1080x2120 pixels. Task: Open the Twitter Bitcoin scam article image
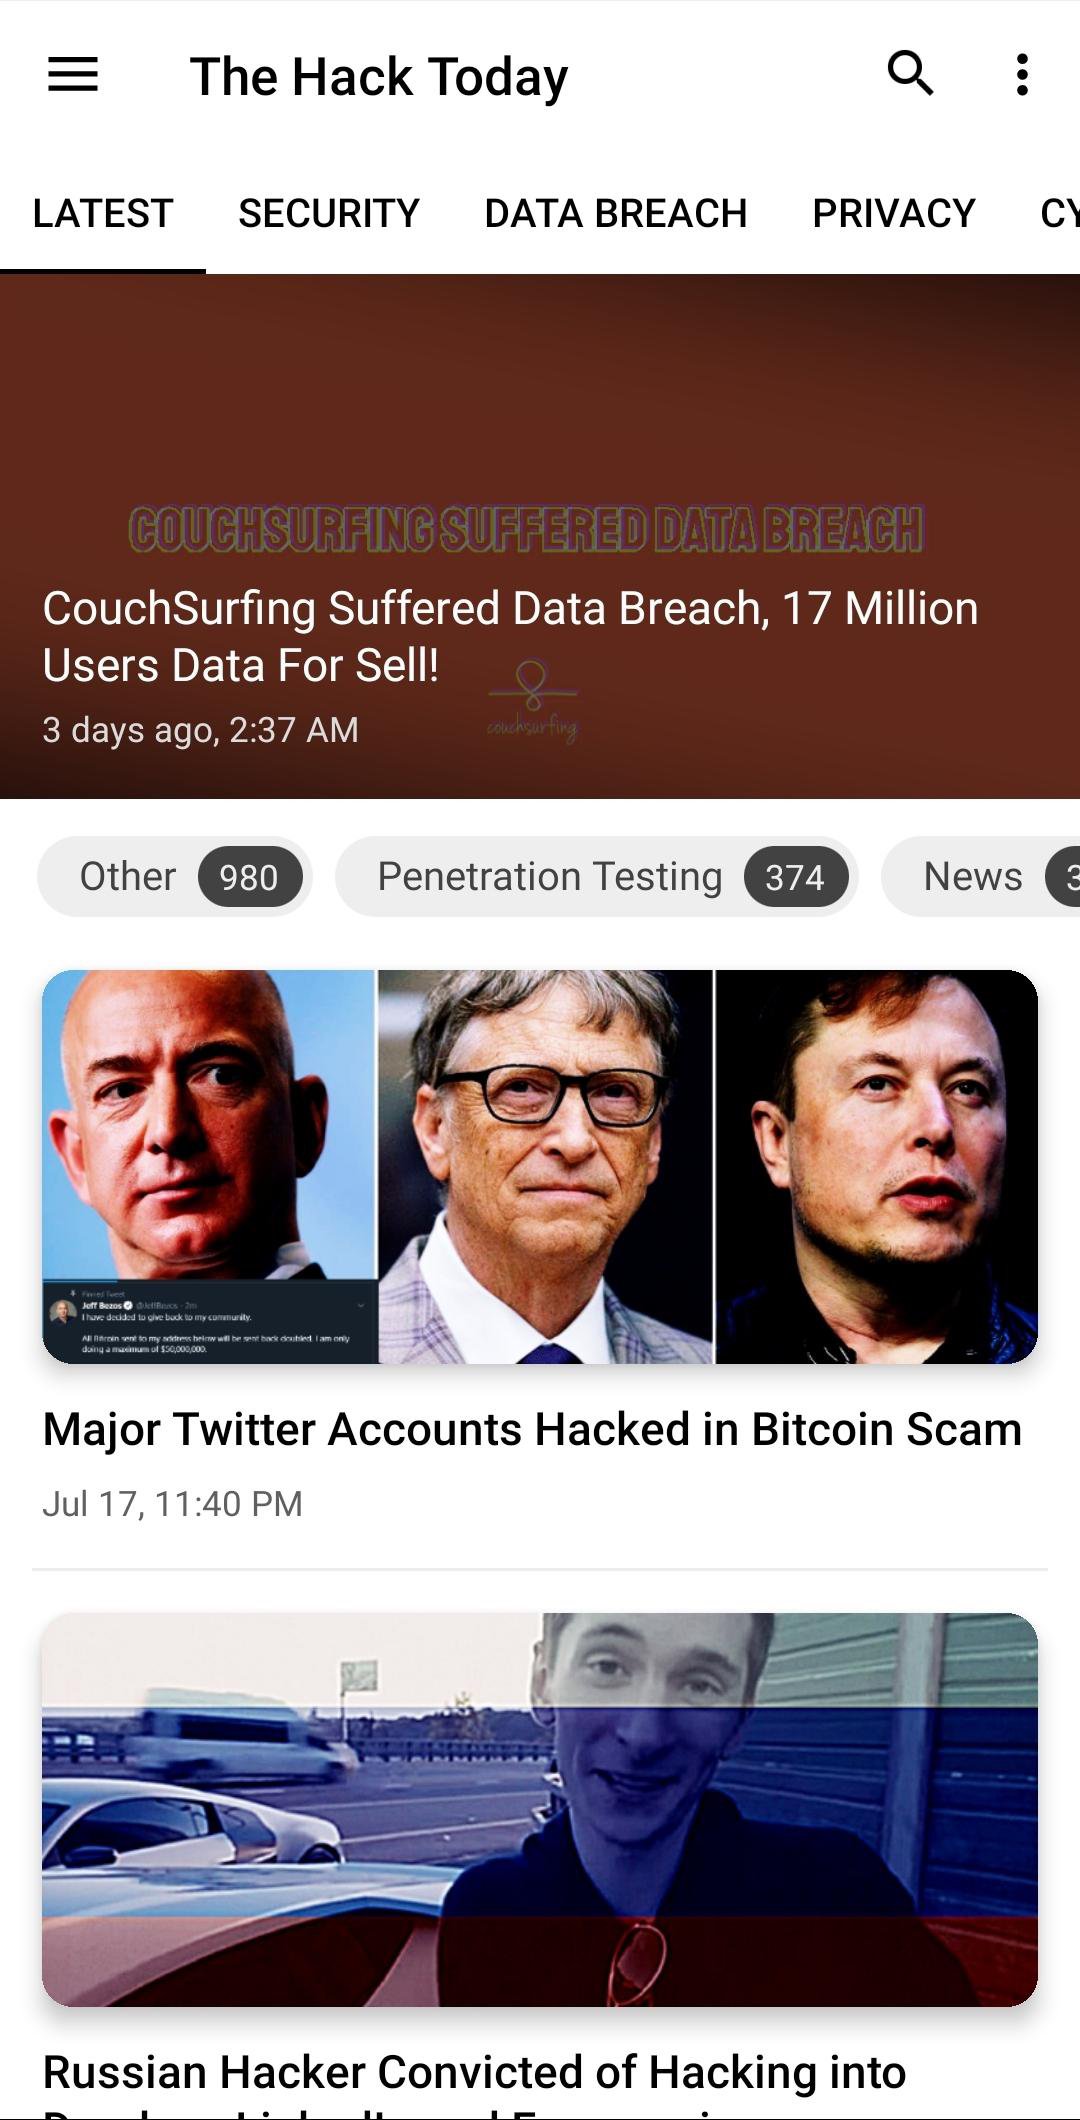[x=540, y=1166]
